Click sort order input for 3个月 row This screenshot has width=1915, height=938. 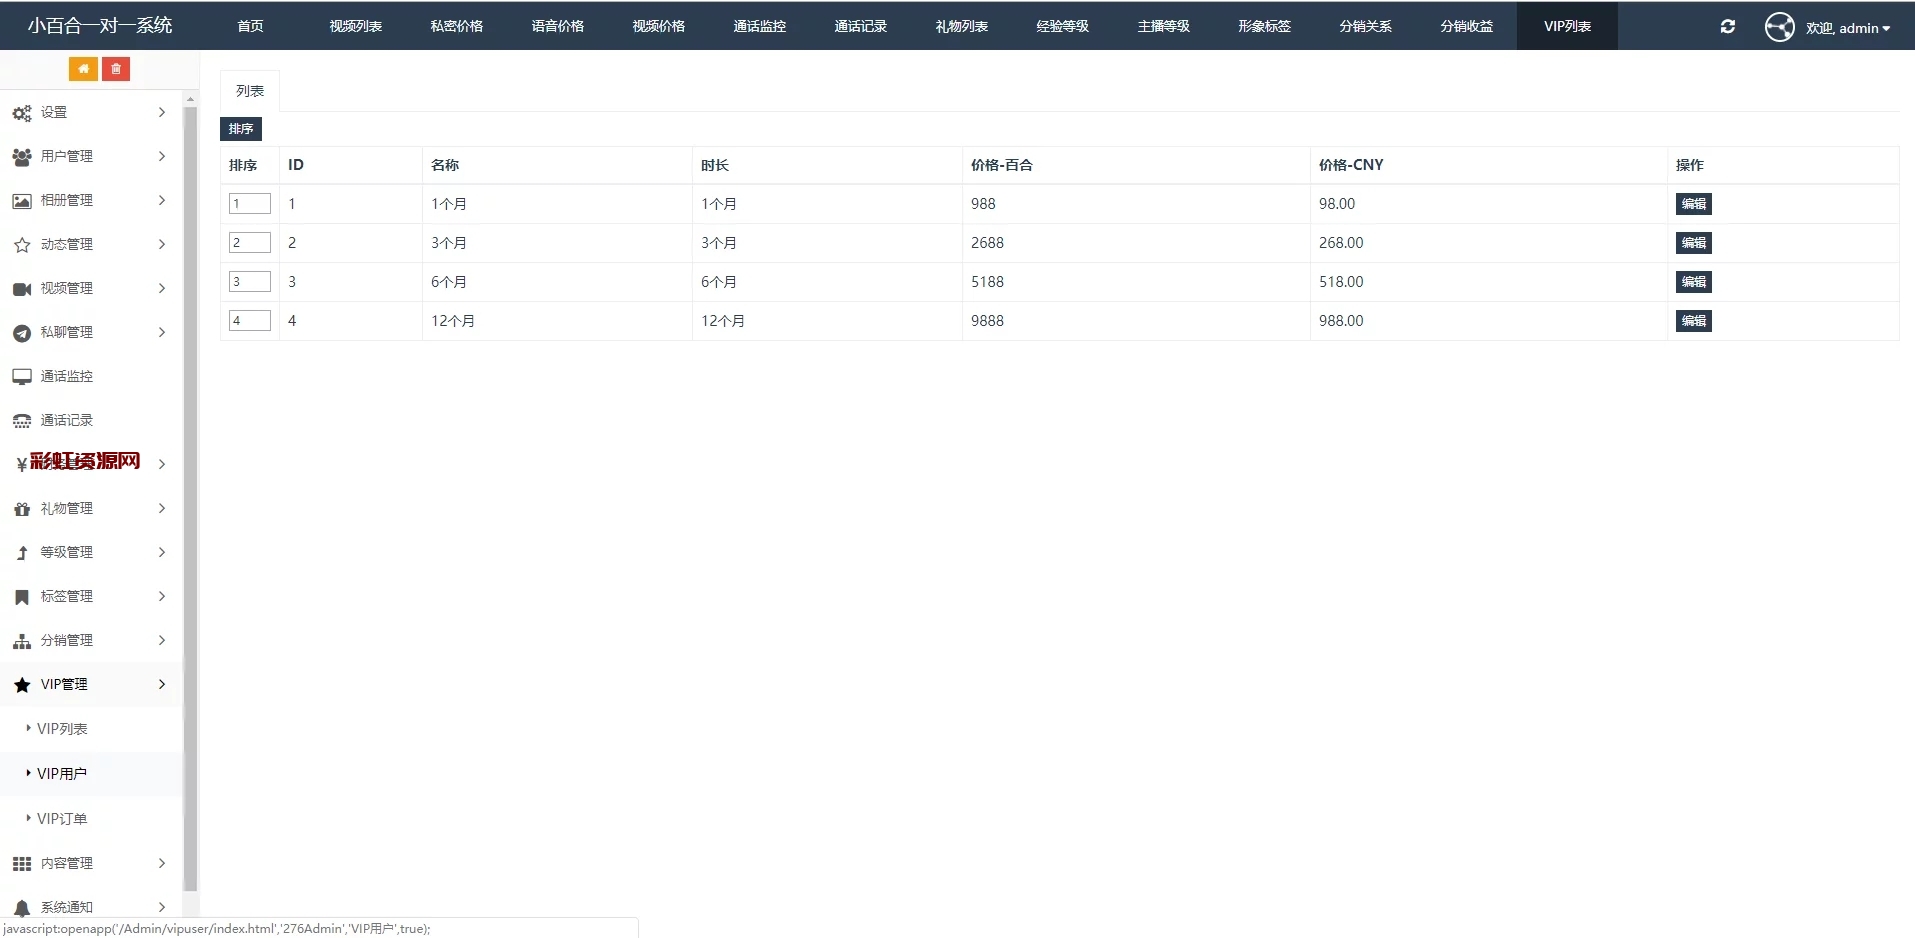[x=250, y=243]
